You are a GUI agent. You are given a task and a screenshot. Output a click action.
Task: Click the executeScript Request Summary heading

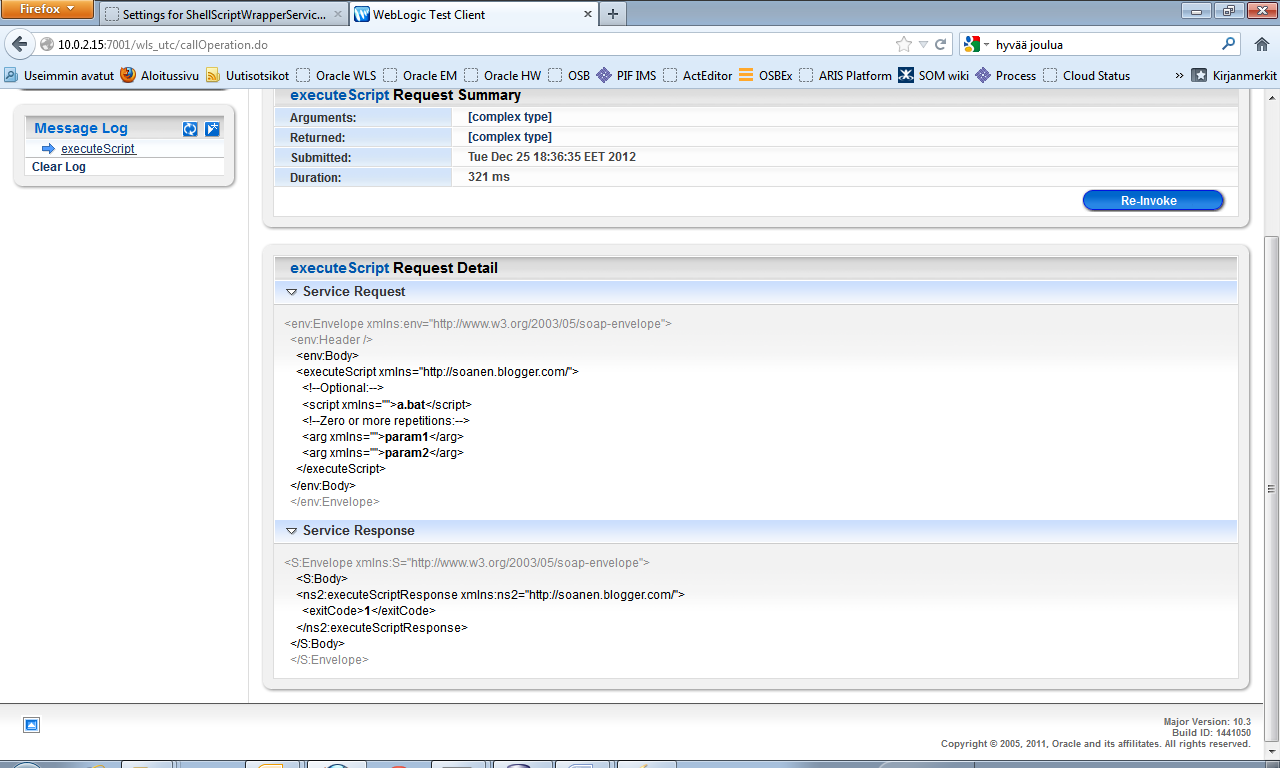[405, 95]
